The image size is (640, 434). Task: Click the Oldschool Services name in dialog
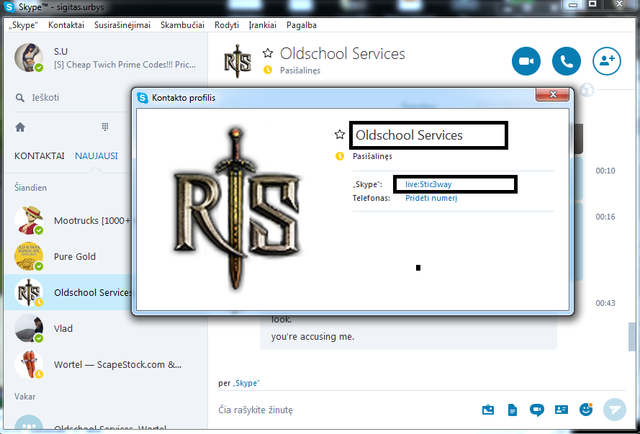click(x=409, y=135)
